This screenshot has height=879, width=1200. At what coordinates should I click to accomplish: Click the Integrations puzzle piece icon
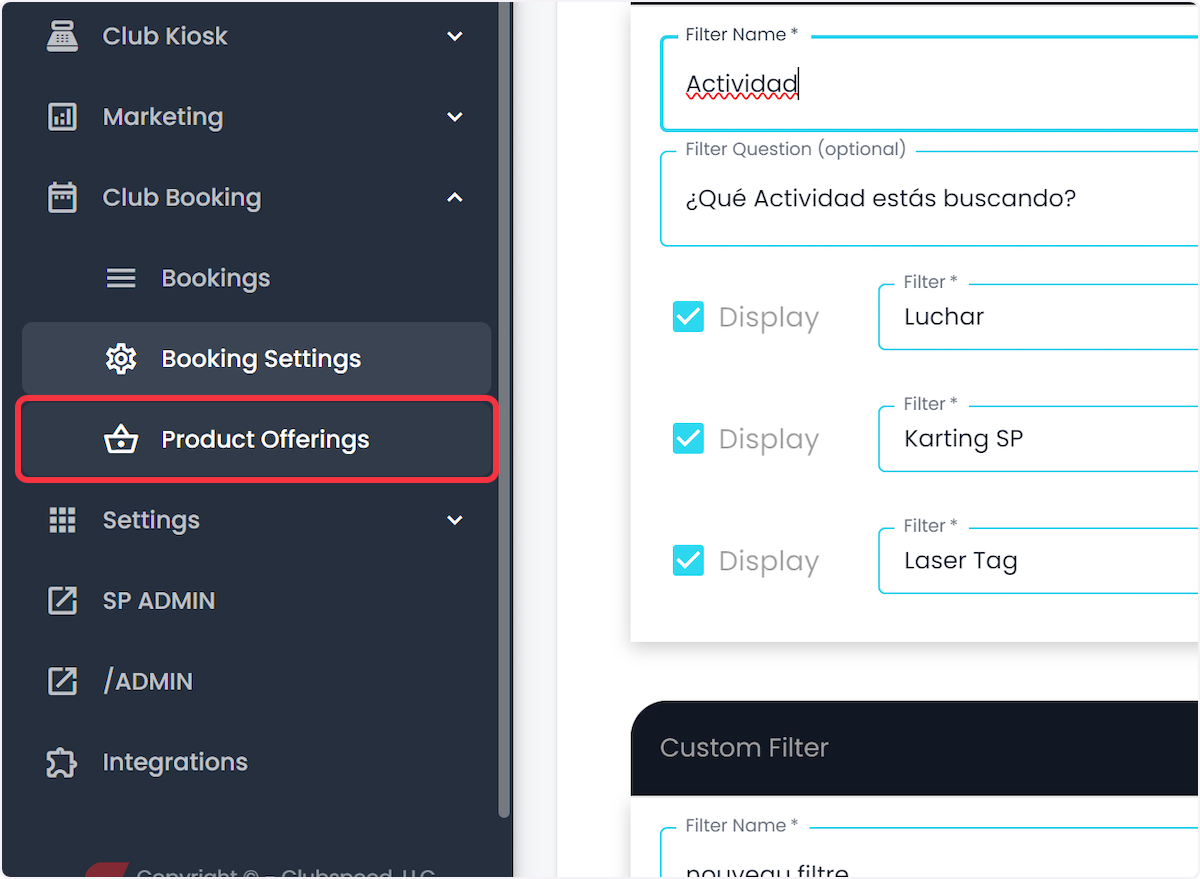coord(62,762)
